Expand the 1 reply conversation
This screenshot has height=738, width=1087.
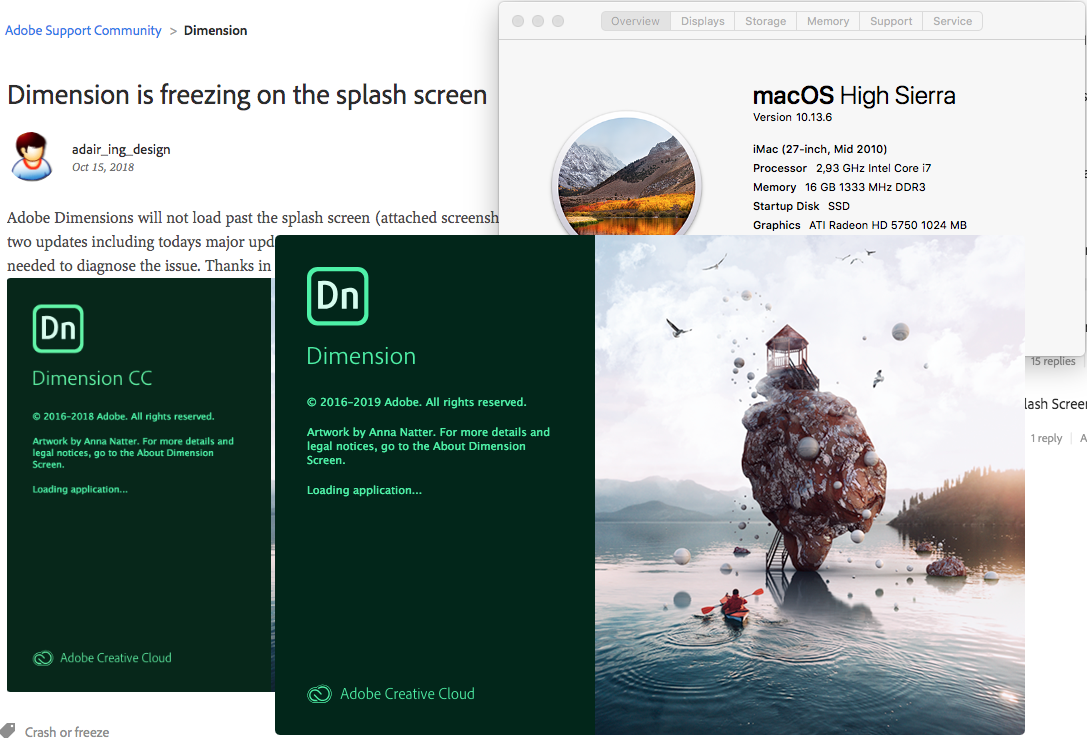[1046, 438]
